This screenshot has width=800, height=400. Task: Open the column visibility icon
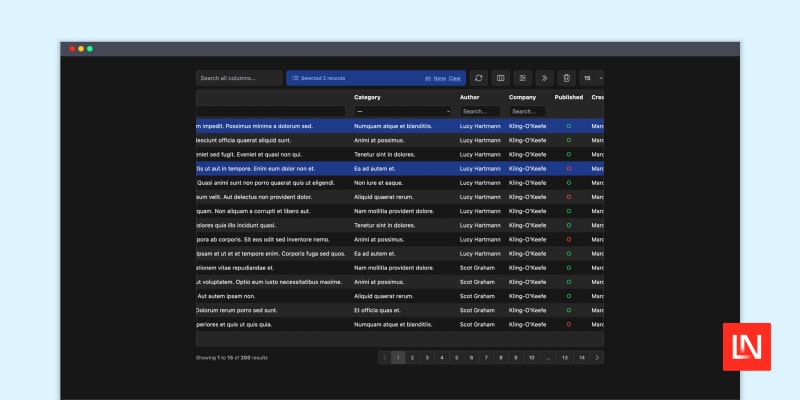(501, 78)
